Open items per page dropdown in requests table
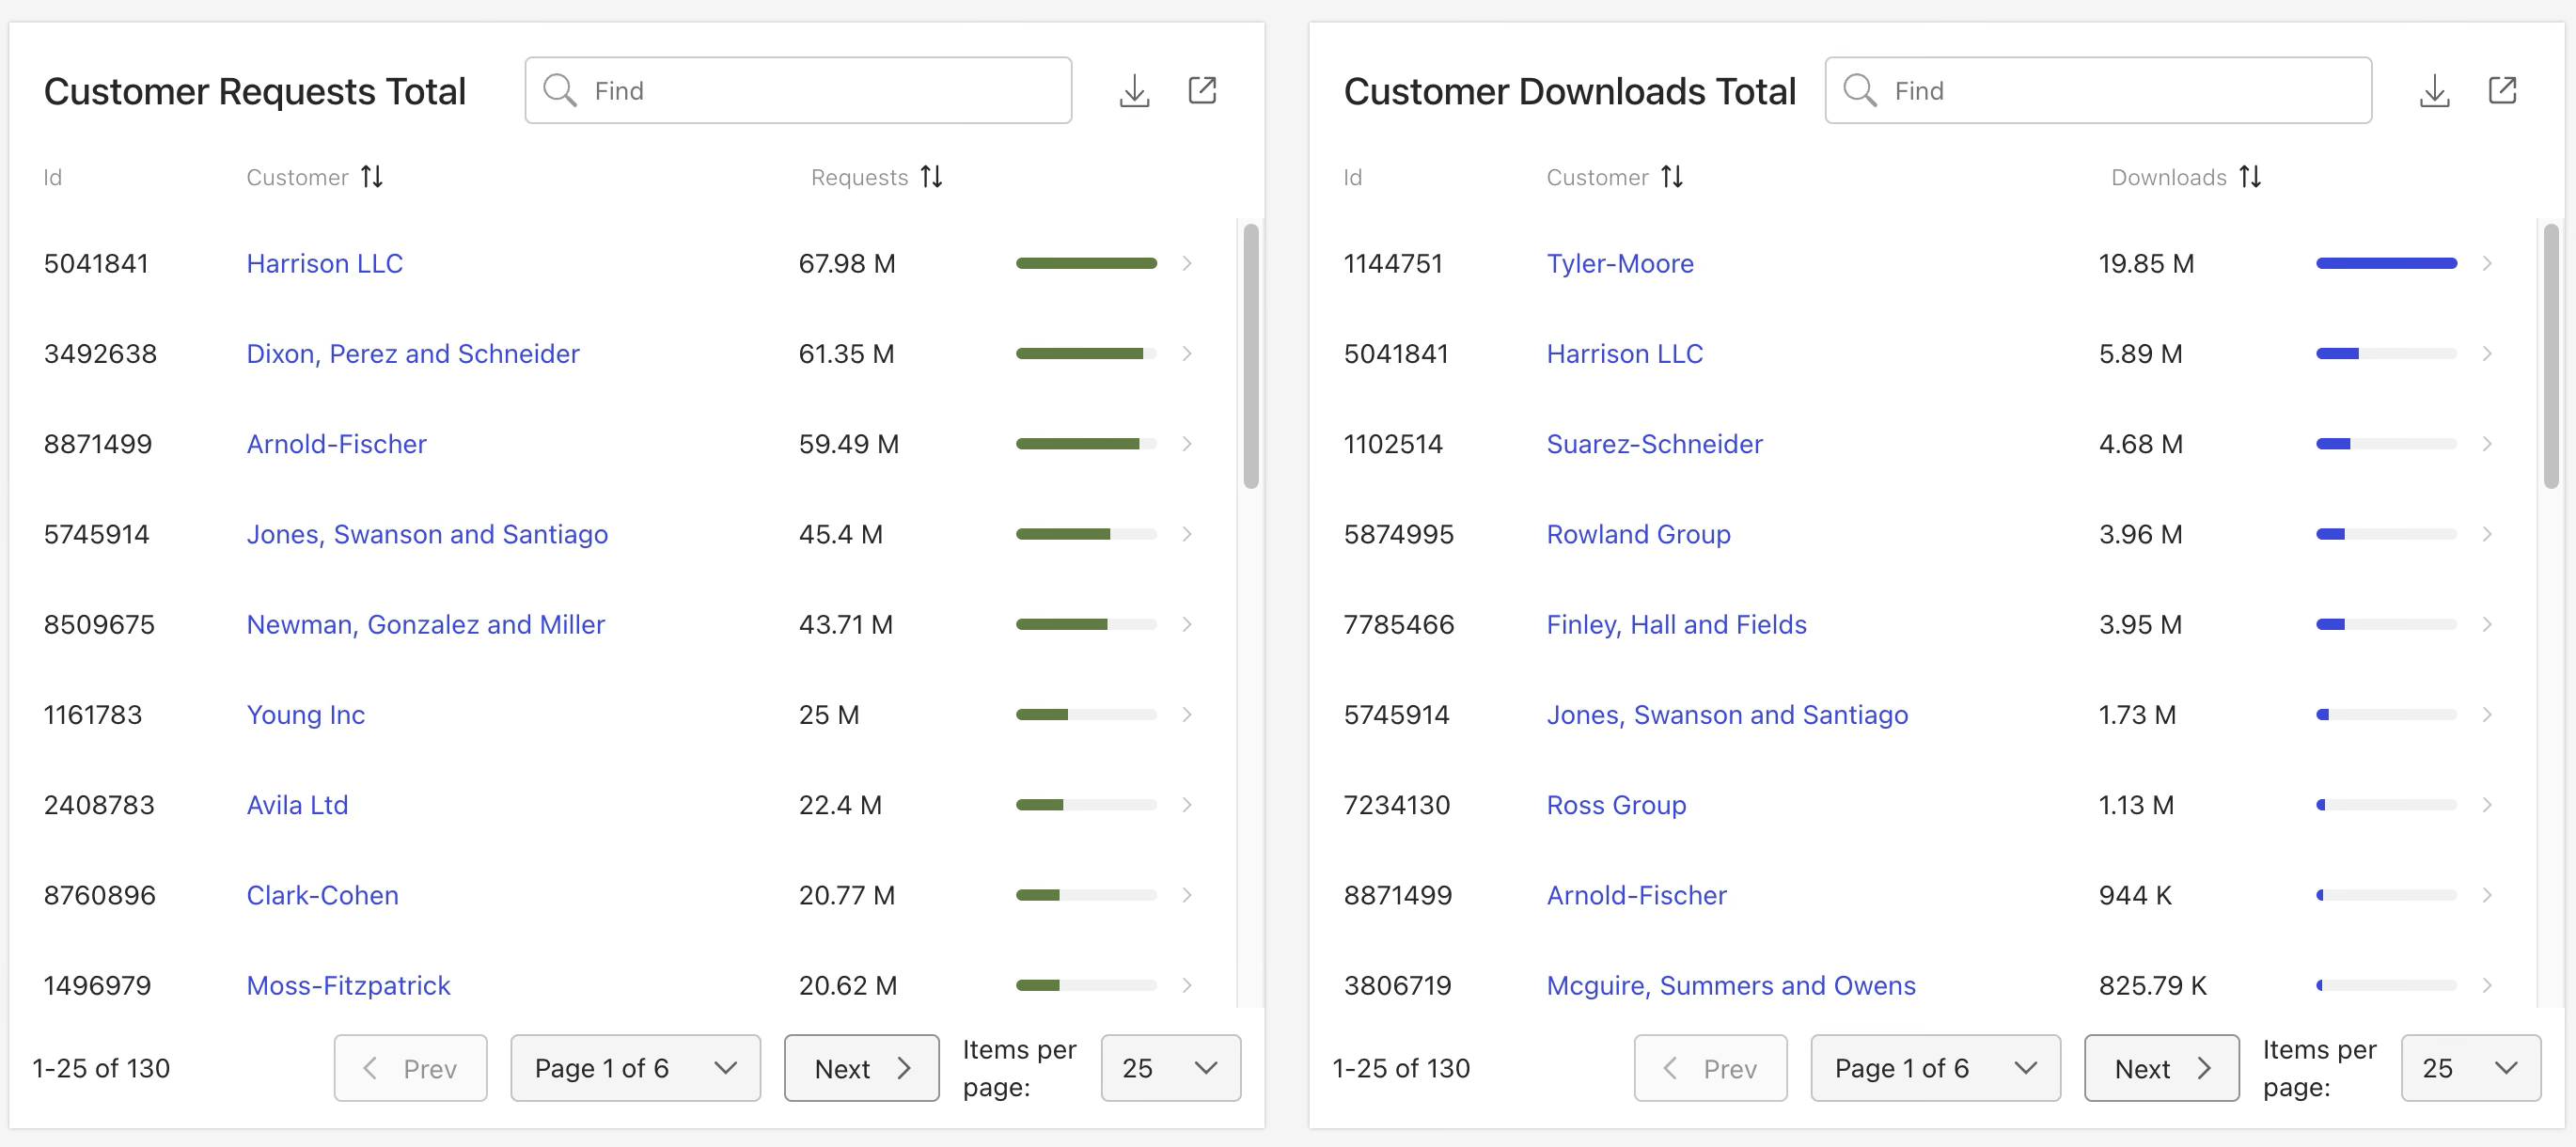 point(1170,1068)
